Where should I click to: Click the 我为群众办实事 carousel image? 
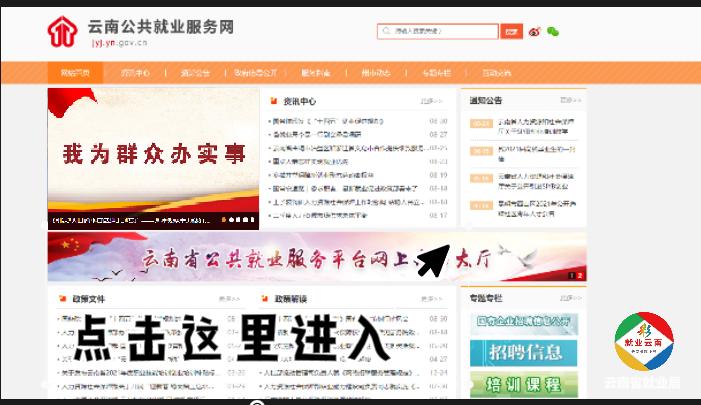coord(153,155)
